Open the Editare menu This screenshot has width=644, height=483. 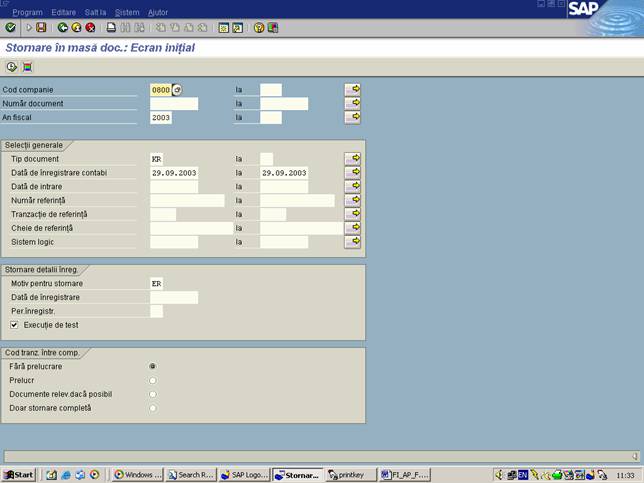(64, 12)
